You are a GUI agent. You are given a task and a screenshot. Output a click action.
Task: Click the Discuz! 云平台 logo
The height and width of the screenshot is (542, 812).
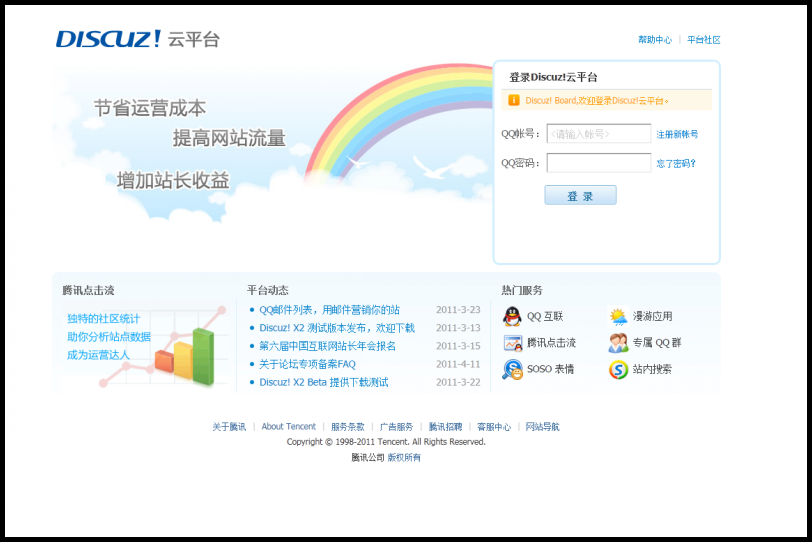tap(138, 39)
